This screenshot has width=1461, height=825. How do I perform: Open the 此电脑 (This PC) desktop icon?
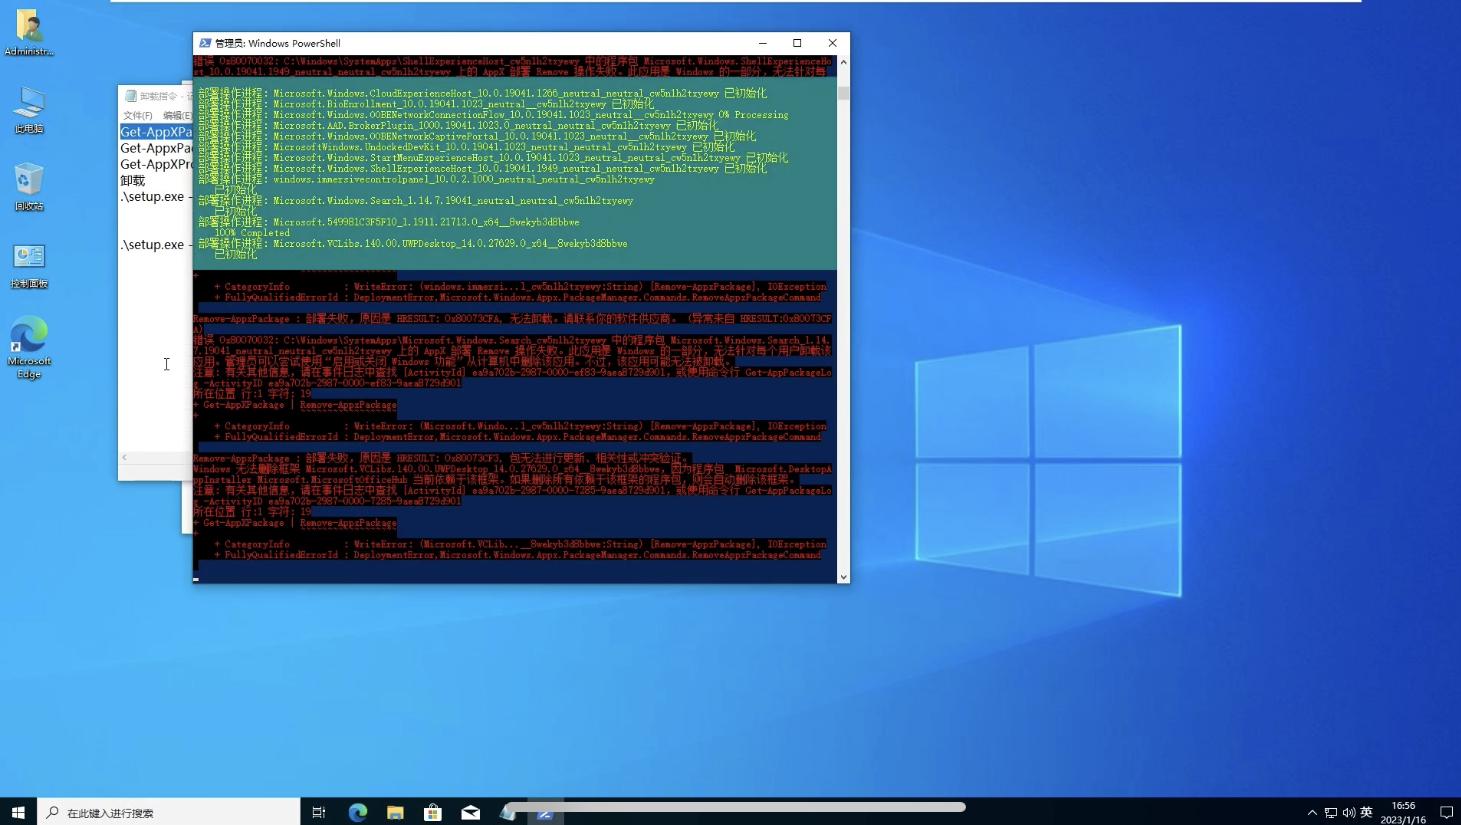coord(29,110)
